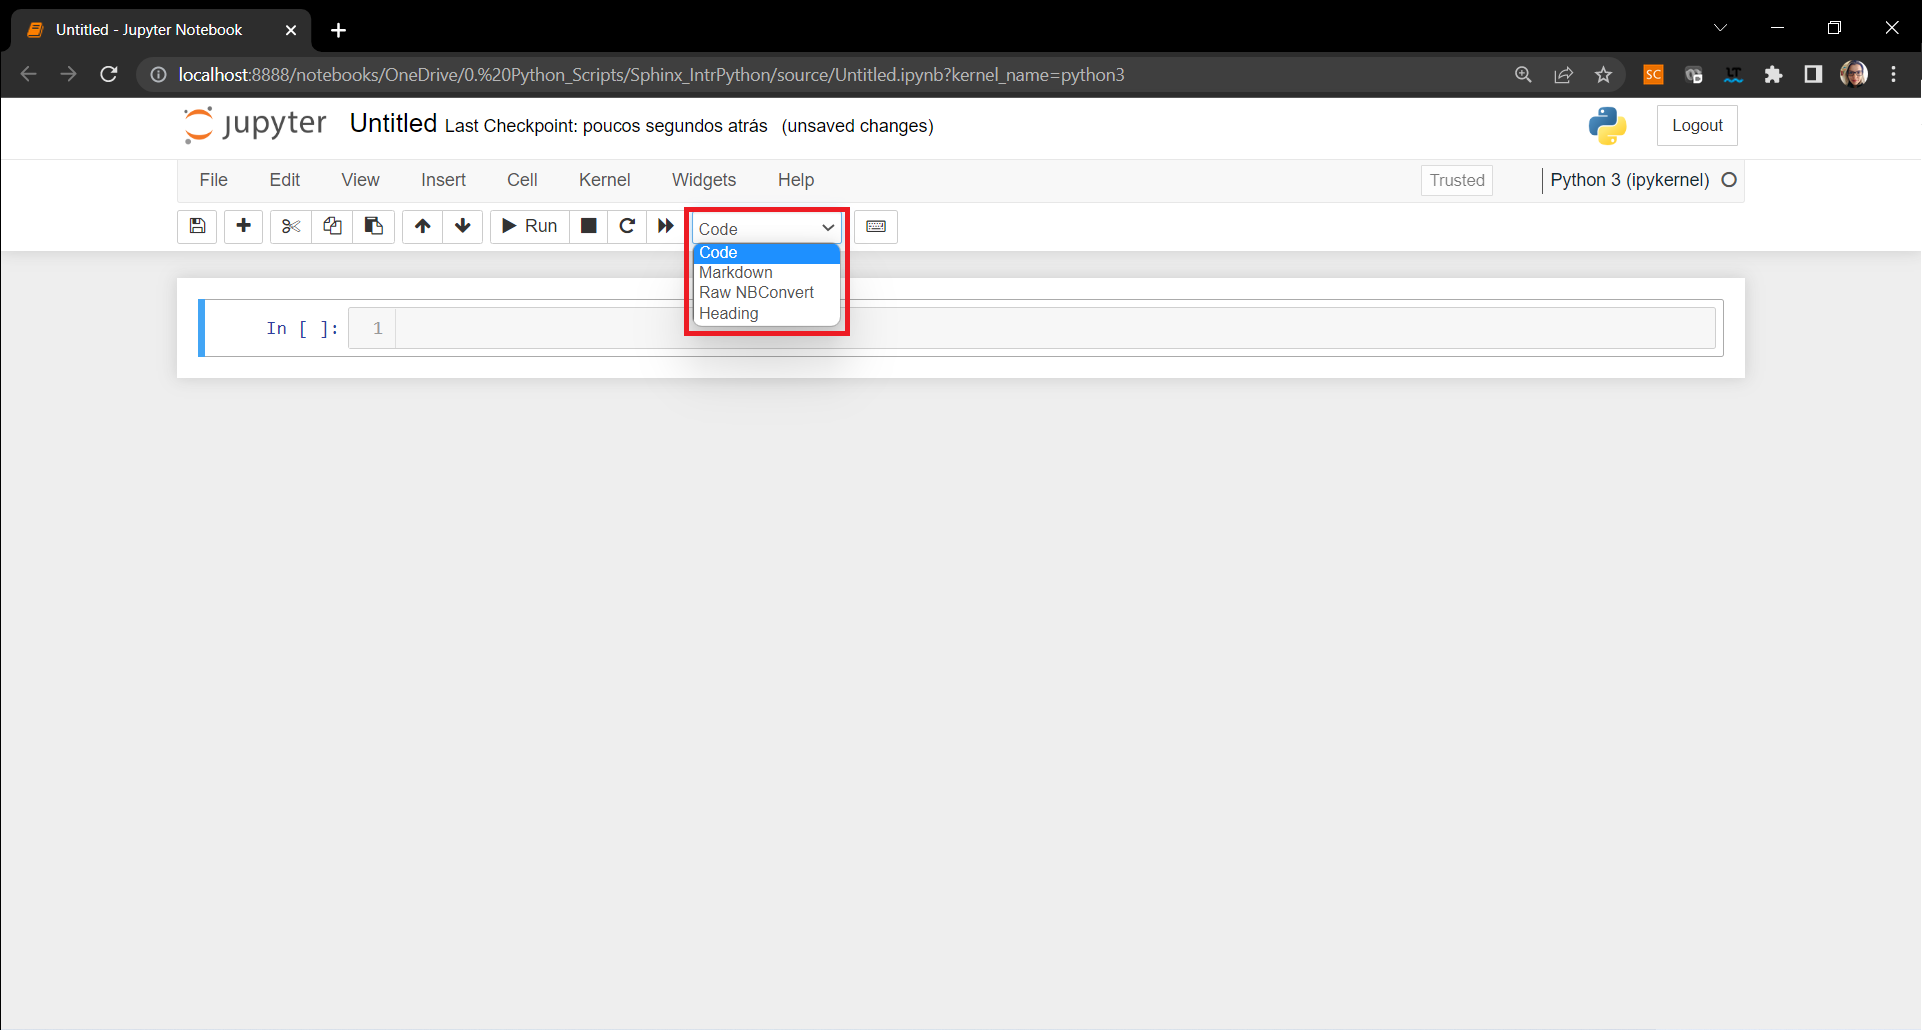Move selected cell up with the arrow
Viewport: 1922px width, 1030px height.
click(x=423, y=226)
